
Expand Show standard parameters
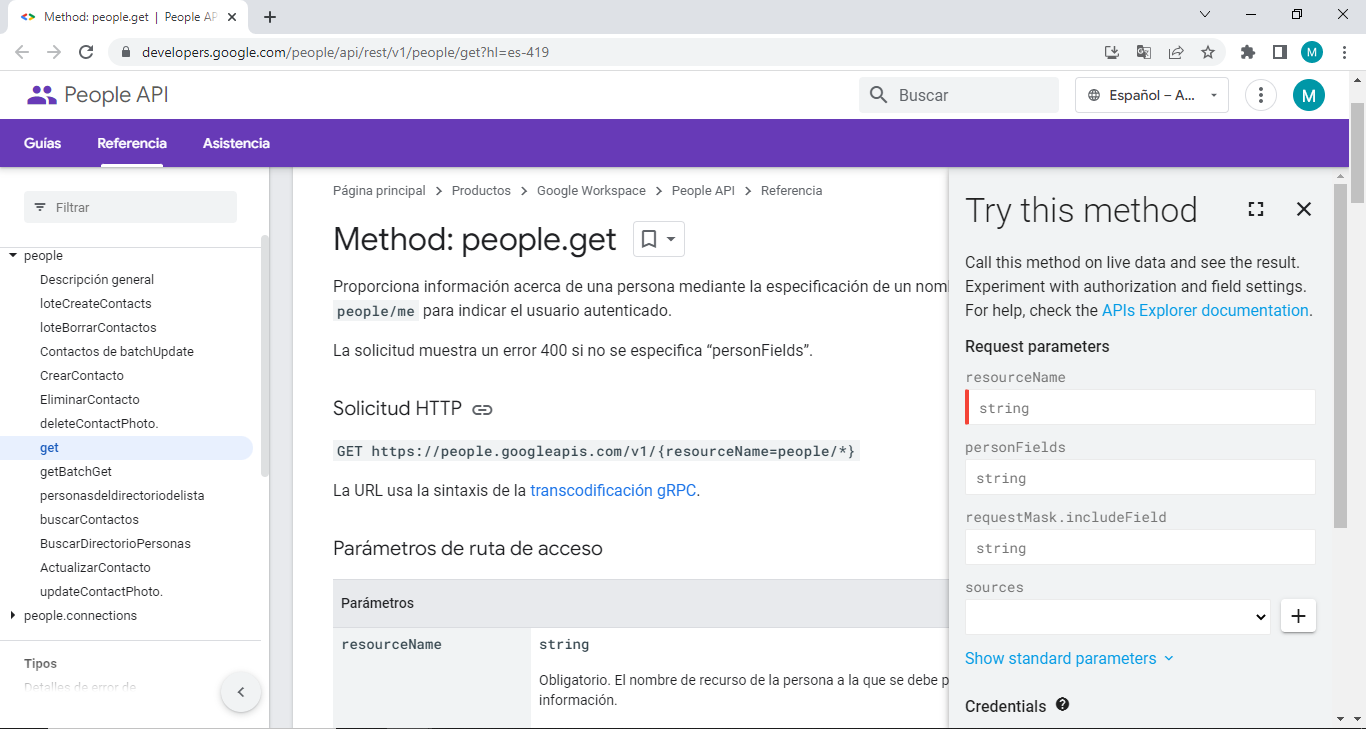1069,658
